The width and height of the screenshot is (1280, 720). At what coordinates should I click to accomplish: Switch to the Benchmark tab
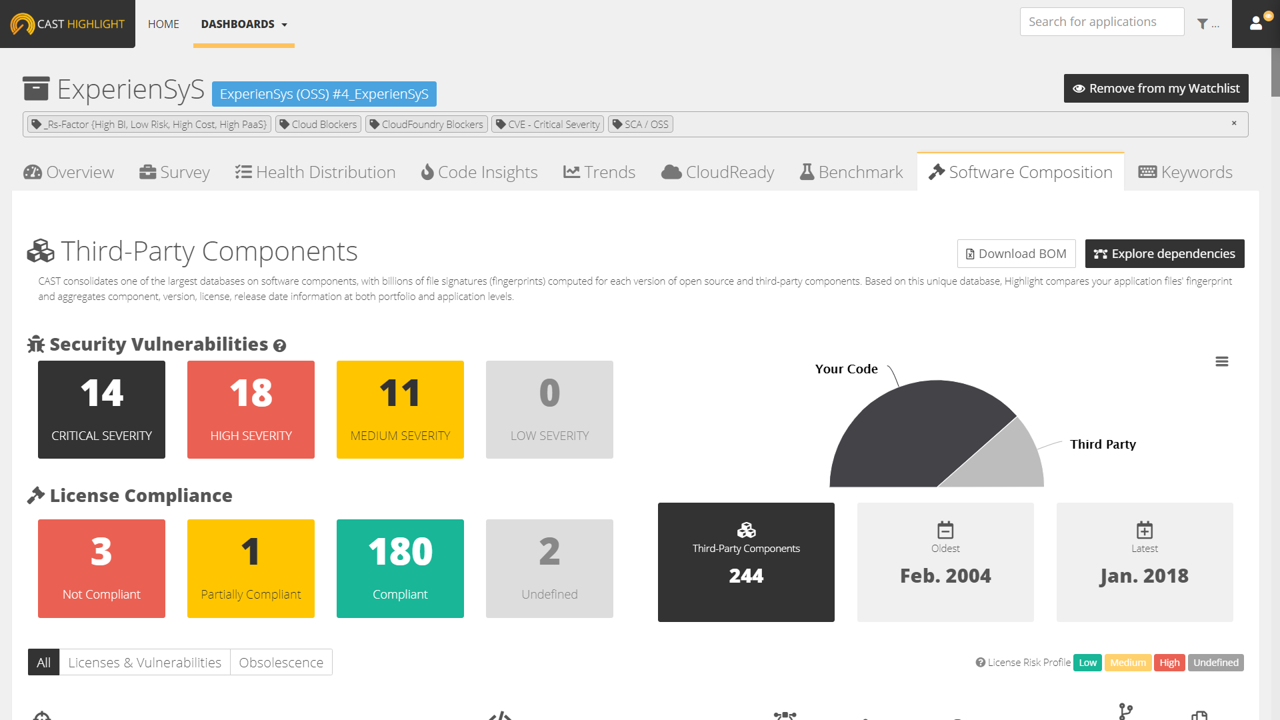coord(851,172)
